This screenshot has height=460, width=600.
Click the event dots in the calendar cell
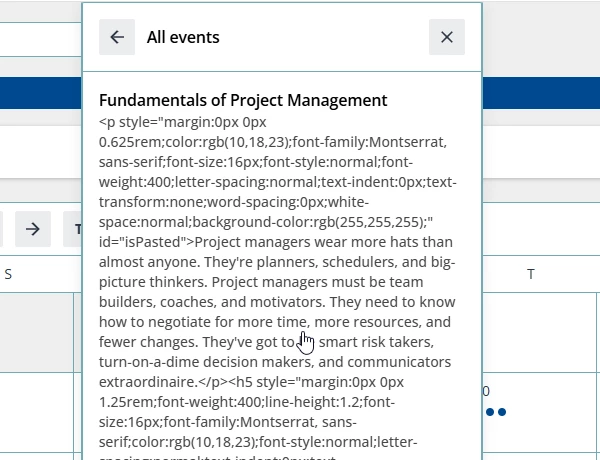[496, 412]
